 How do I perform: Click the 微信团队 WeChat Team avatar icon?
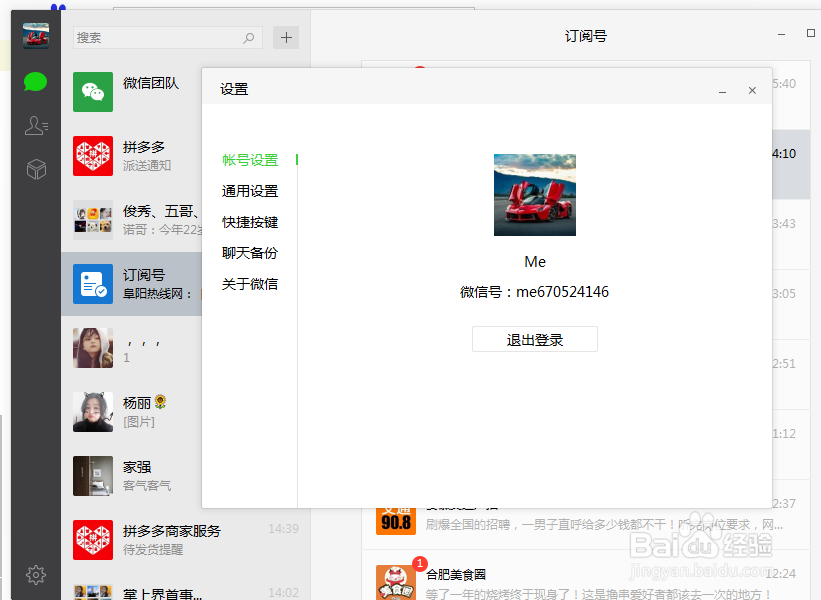coord(93,91)
